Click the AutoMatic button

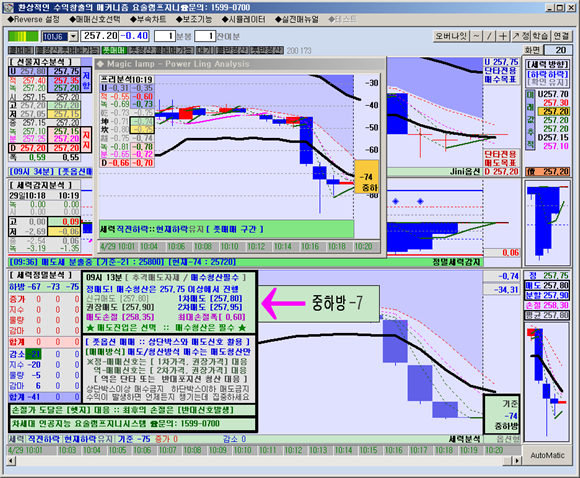(547, 455)
